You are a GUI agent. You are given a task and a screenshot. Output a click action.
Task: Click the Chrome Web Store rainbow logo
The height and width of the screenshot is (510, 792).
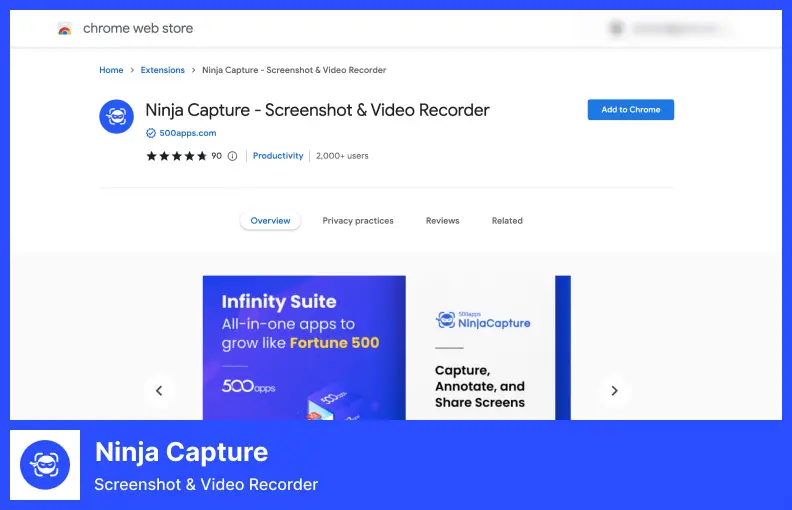coord(65,29)
